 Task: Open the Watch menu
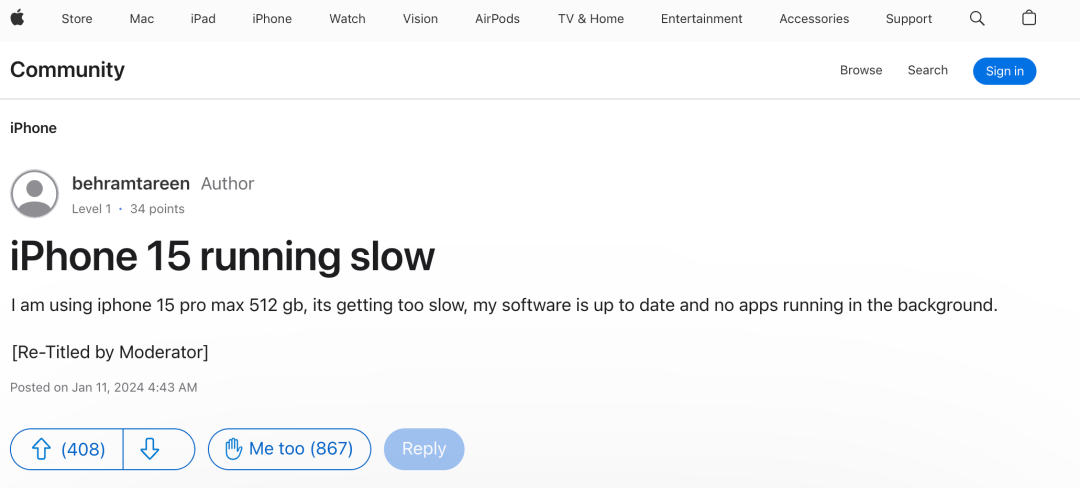347,19
